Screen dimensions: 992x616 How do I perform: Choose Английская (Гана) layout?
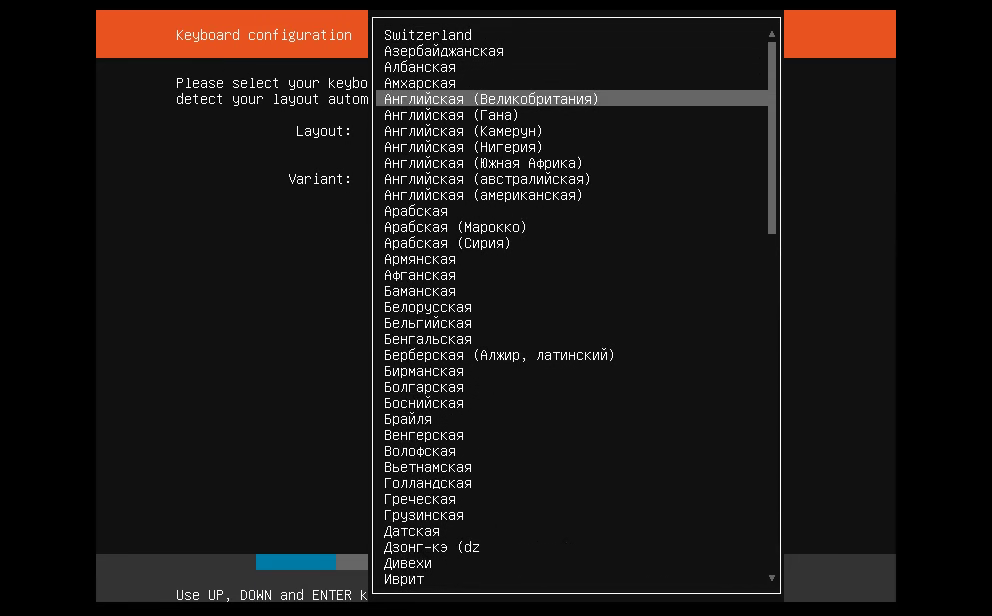(451, 115)
